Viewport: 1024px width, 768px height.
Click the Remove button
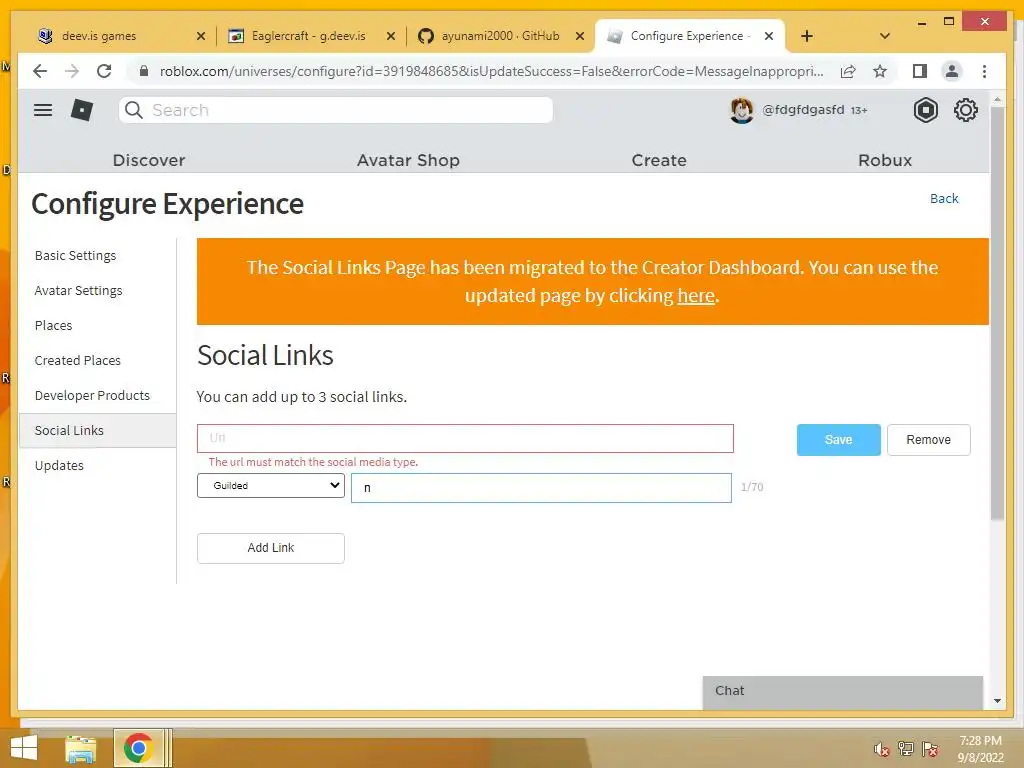(x=928, y=440)
